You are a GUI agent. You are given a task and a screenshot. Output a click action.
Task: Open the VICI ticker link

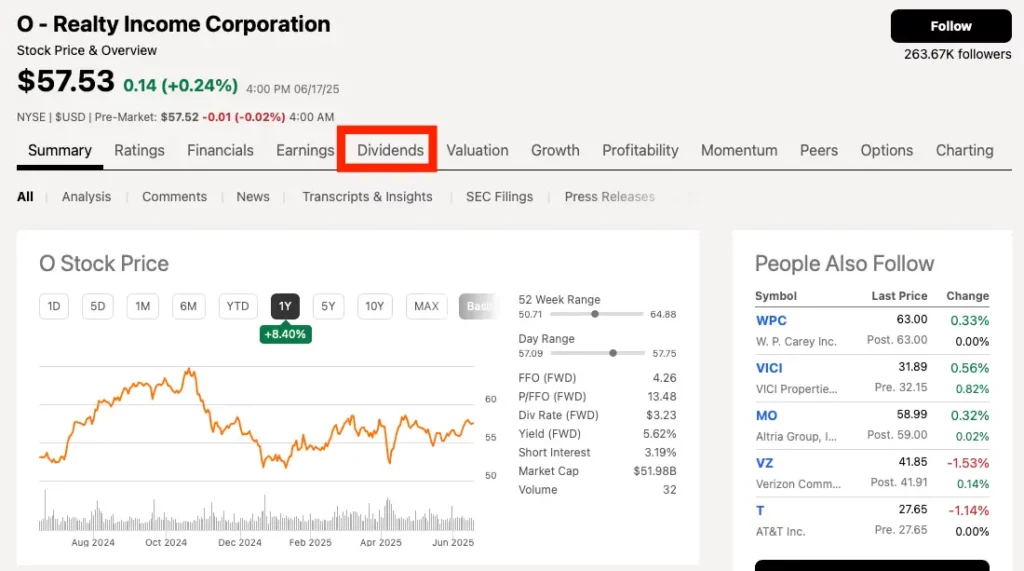769,368
